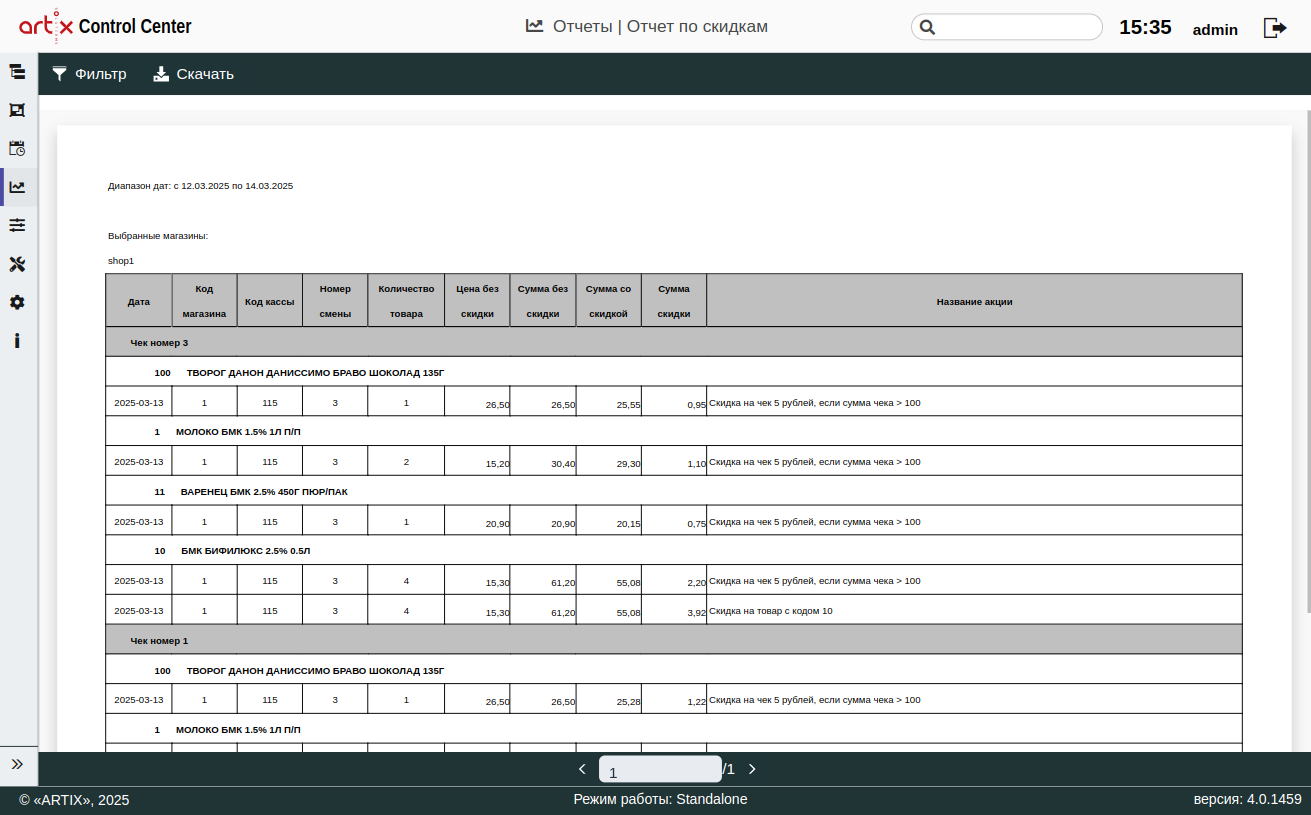This screenshot has height=815, width=1311.
Task: Click the ВАРЕНЕЦ БМК 2.5% 450Г ПЮР/ПАК row
Action: (x=674, y=491)
